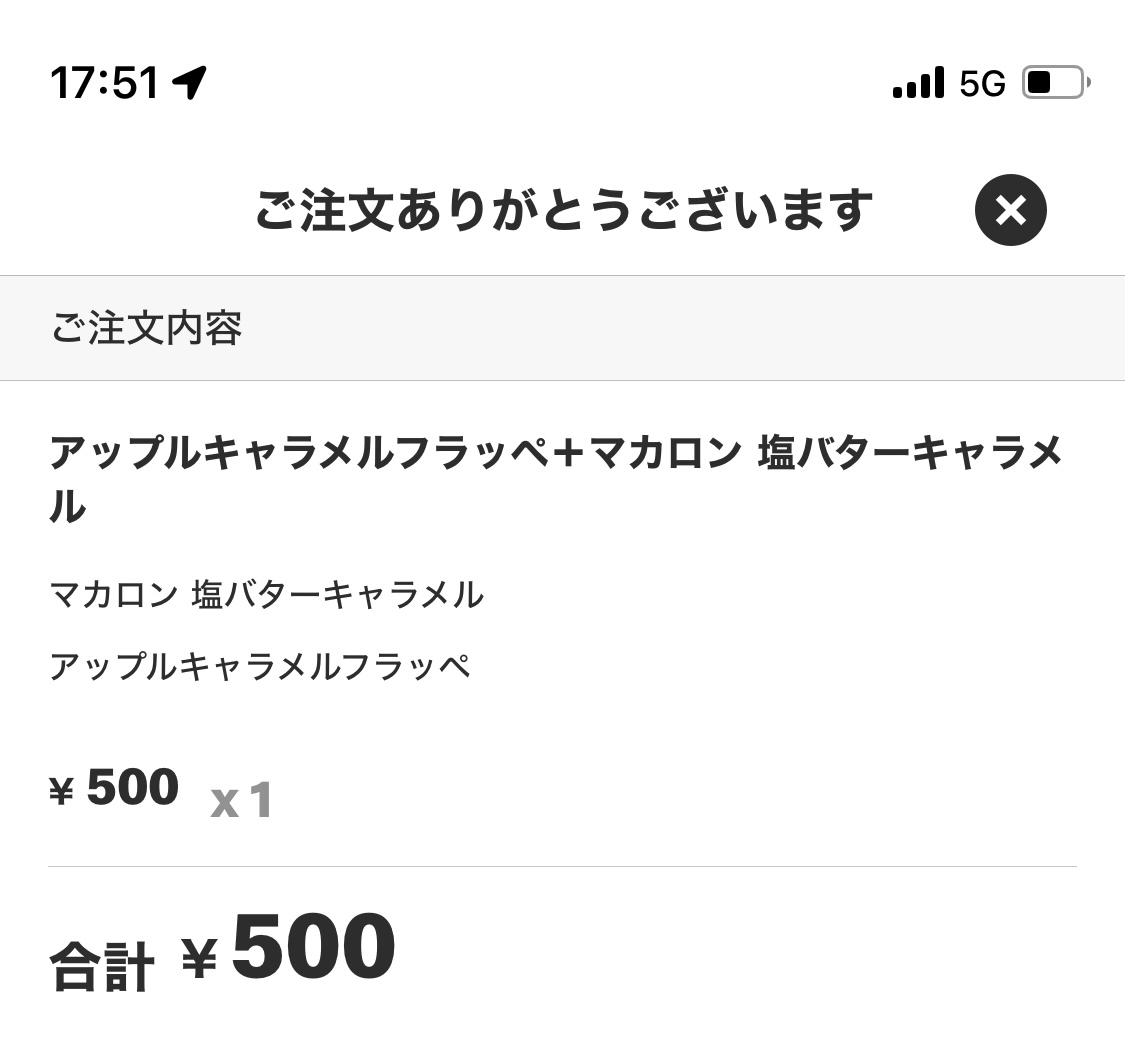1125x1042 pixels.
Task: Close the order confirmation screen
Action: [1010, 210]
